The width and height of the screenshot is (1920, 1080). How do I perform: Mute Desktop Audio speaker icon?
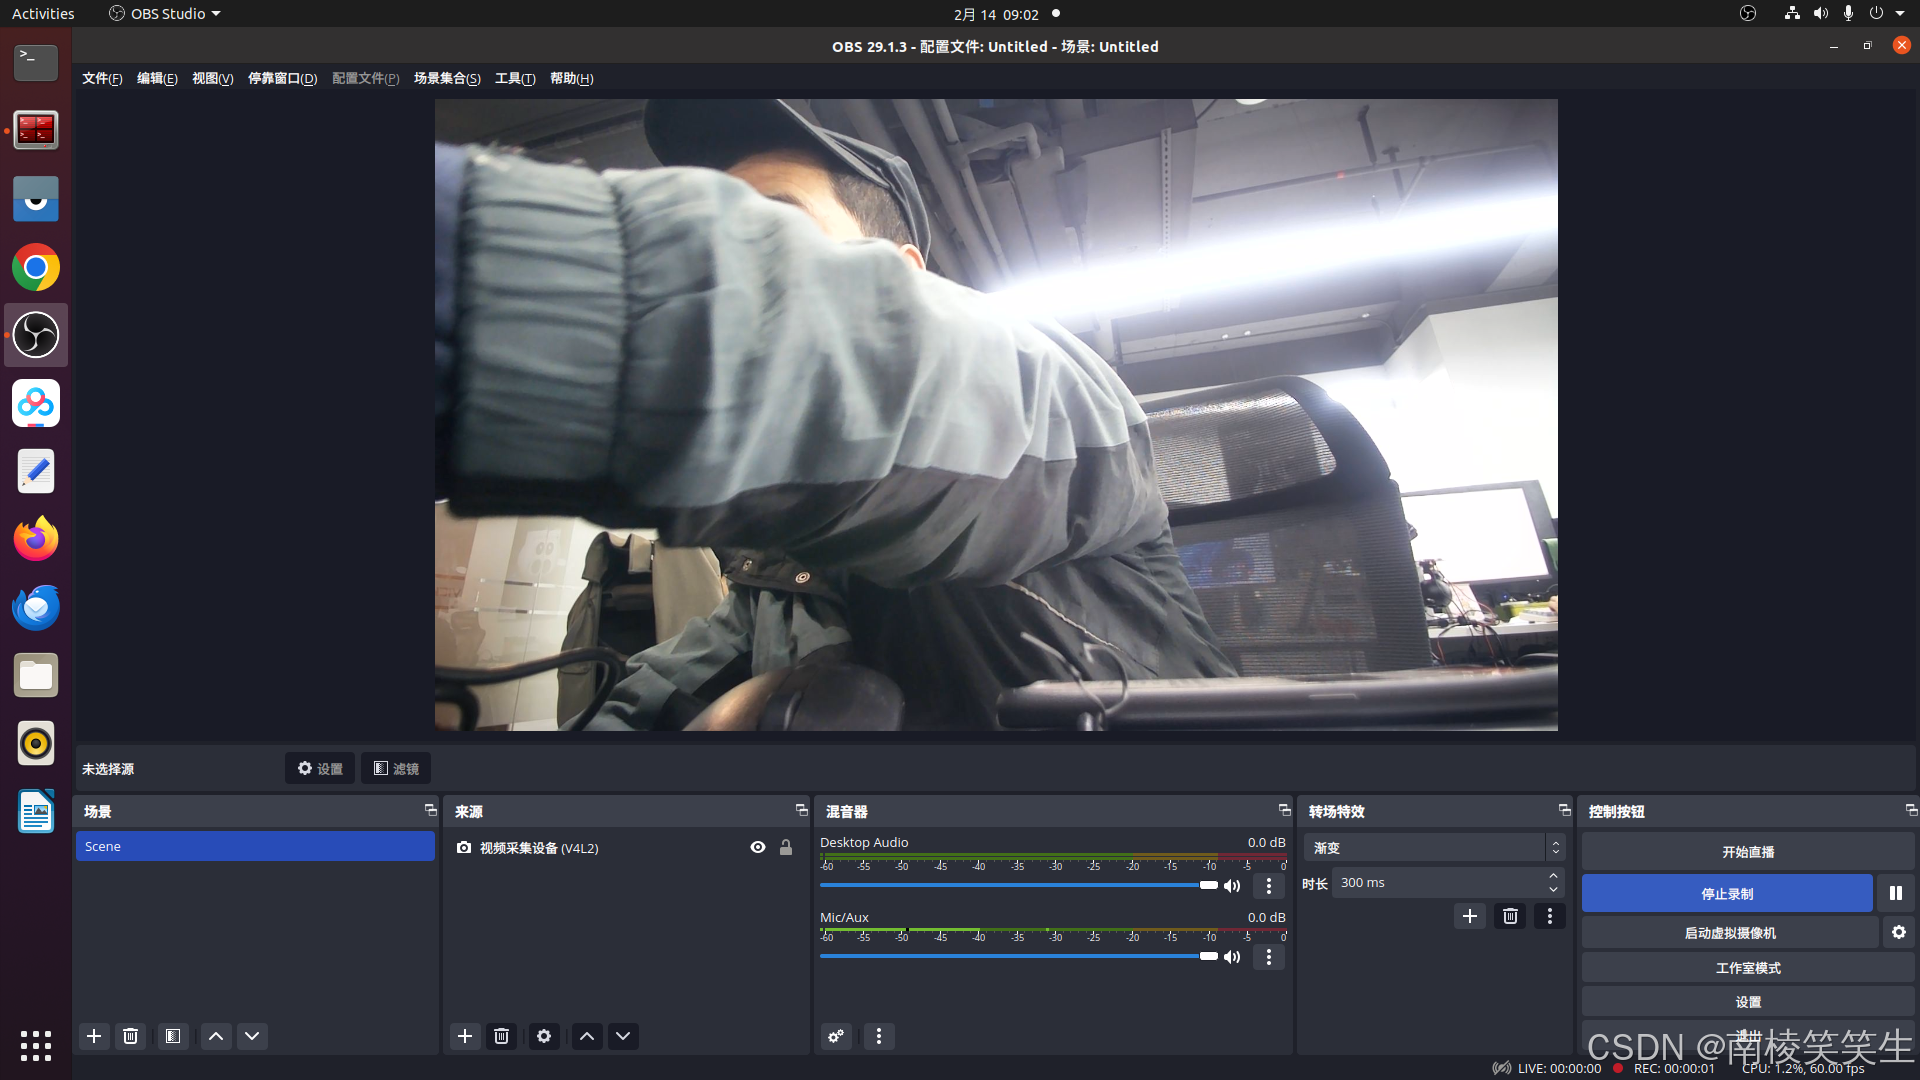click(1232, 886)
